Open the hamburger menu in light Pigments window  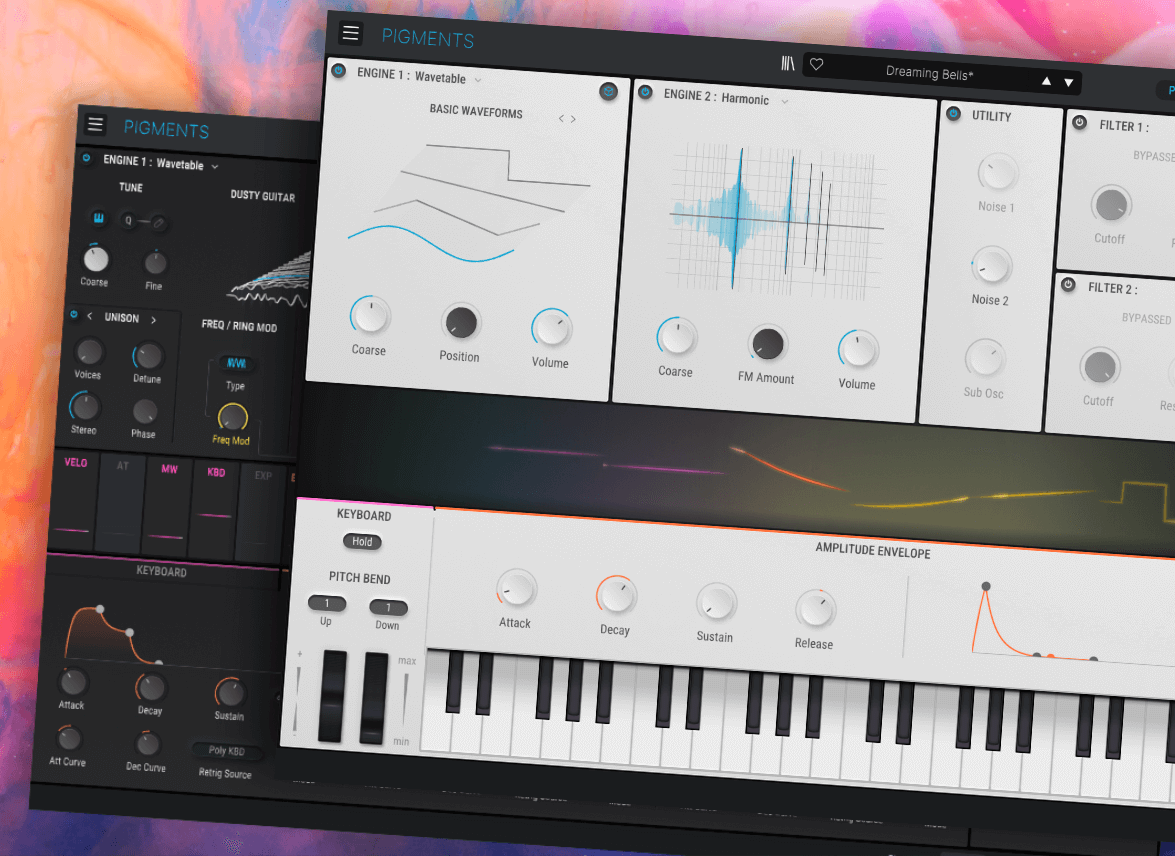tap(350, 33)
